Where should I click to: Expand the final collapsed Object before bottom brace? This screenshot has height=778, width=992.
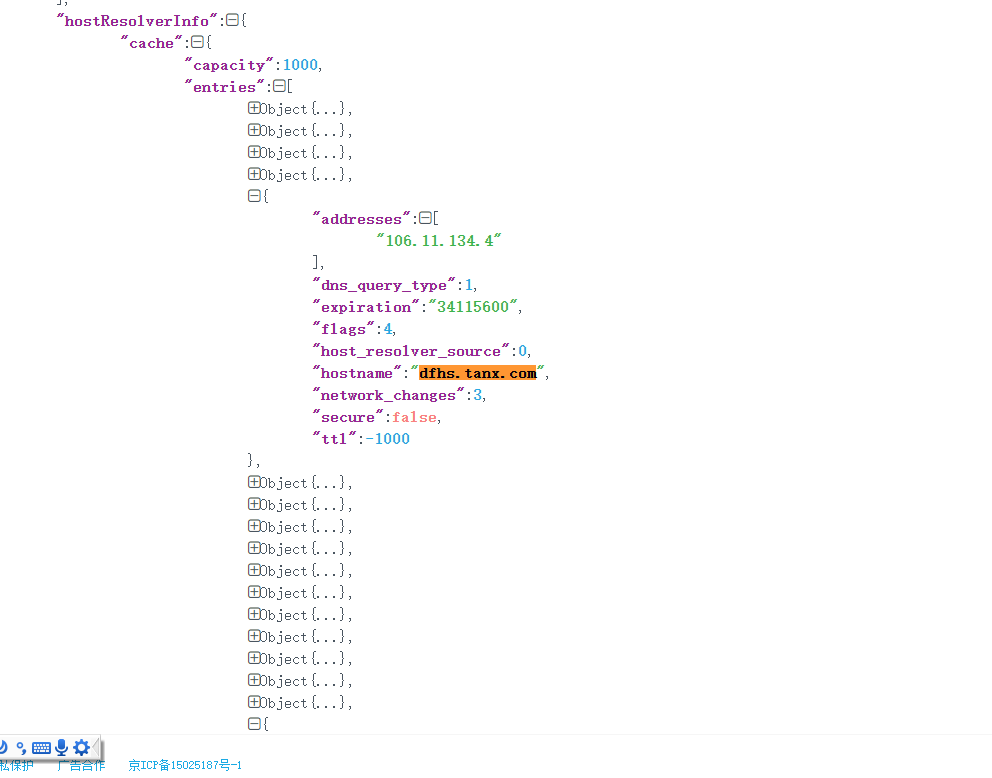(x=254, y=702)
